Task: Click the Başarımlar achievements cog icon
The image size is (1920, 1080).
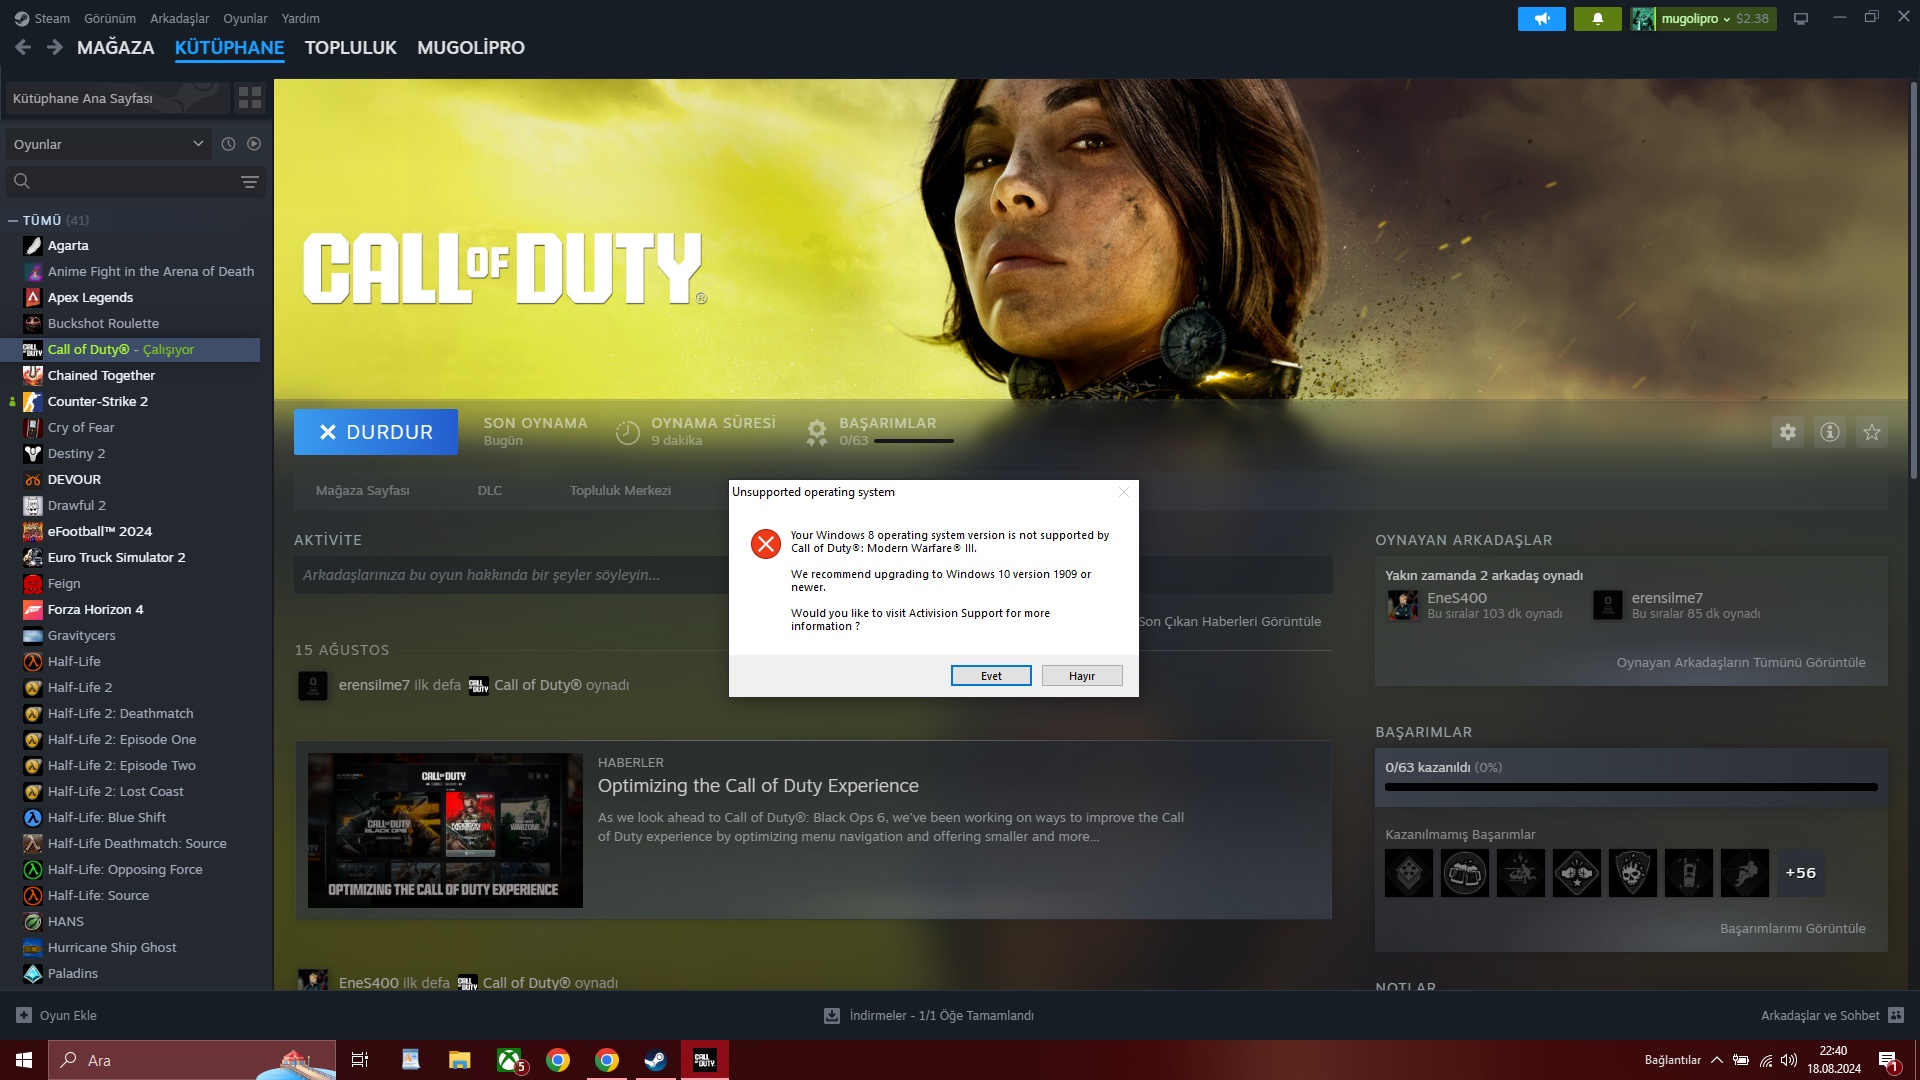Action: (x=817, y=432)
